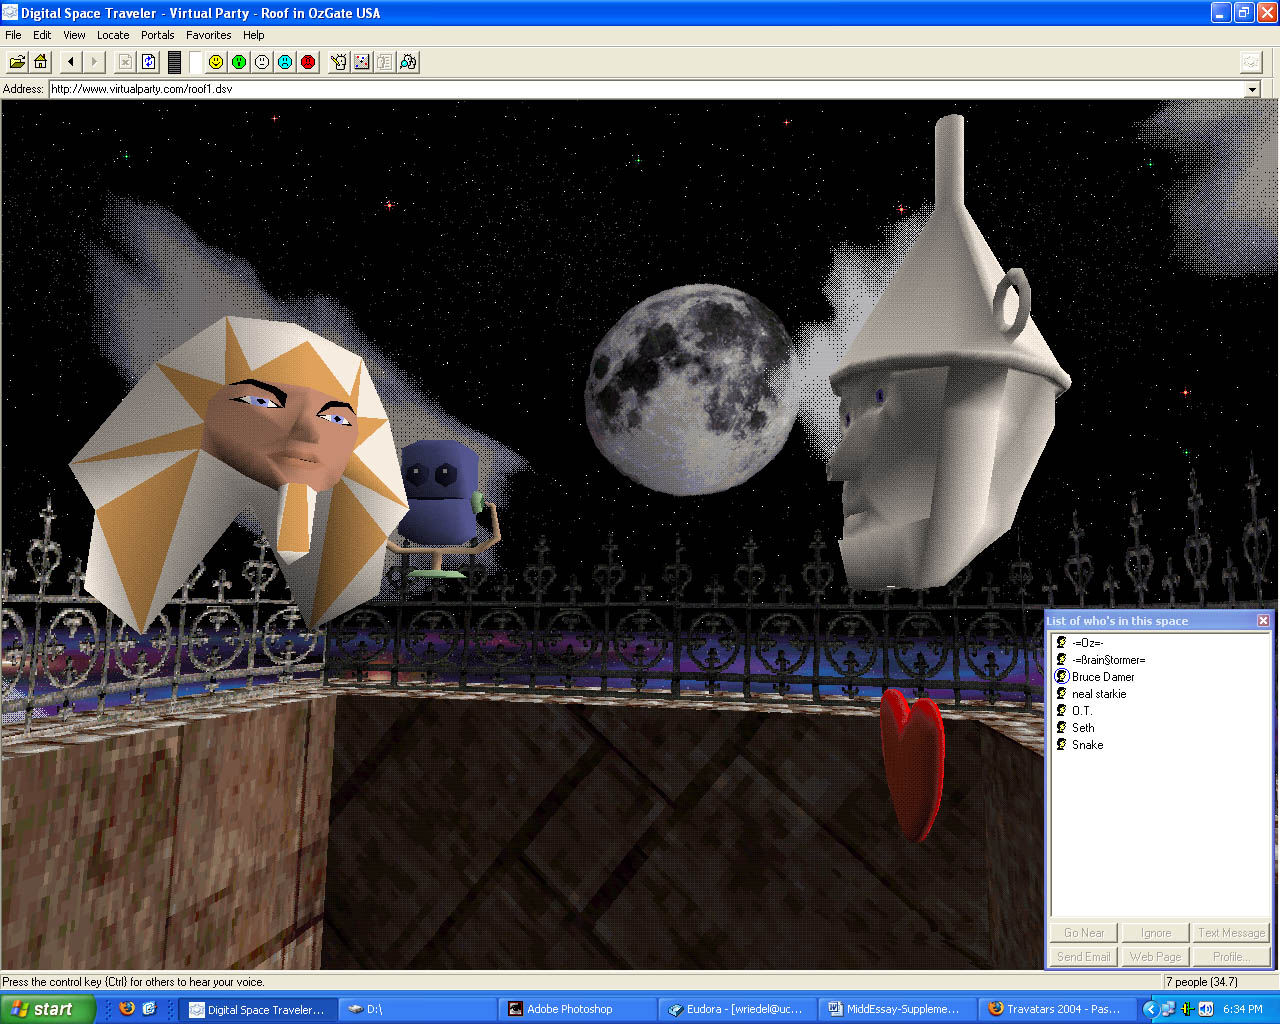Open the avatar pencil edit tool
The image size is (1280, 1024).
pos(339,62)
